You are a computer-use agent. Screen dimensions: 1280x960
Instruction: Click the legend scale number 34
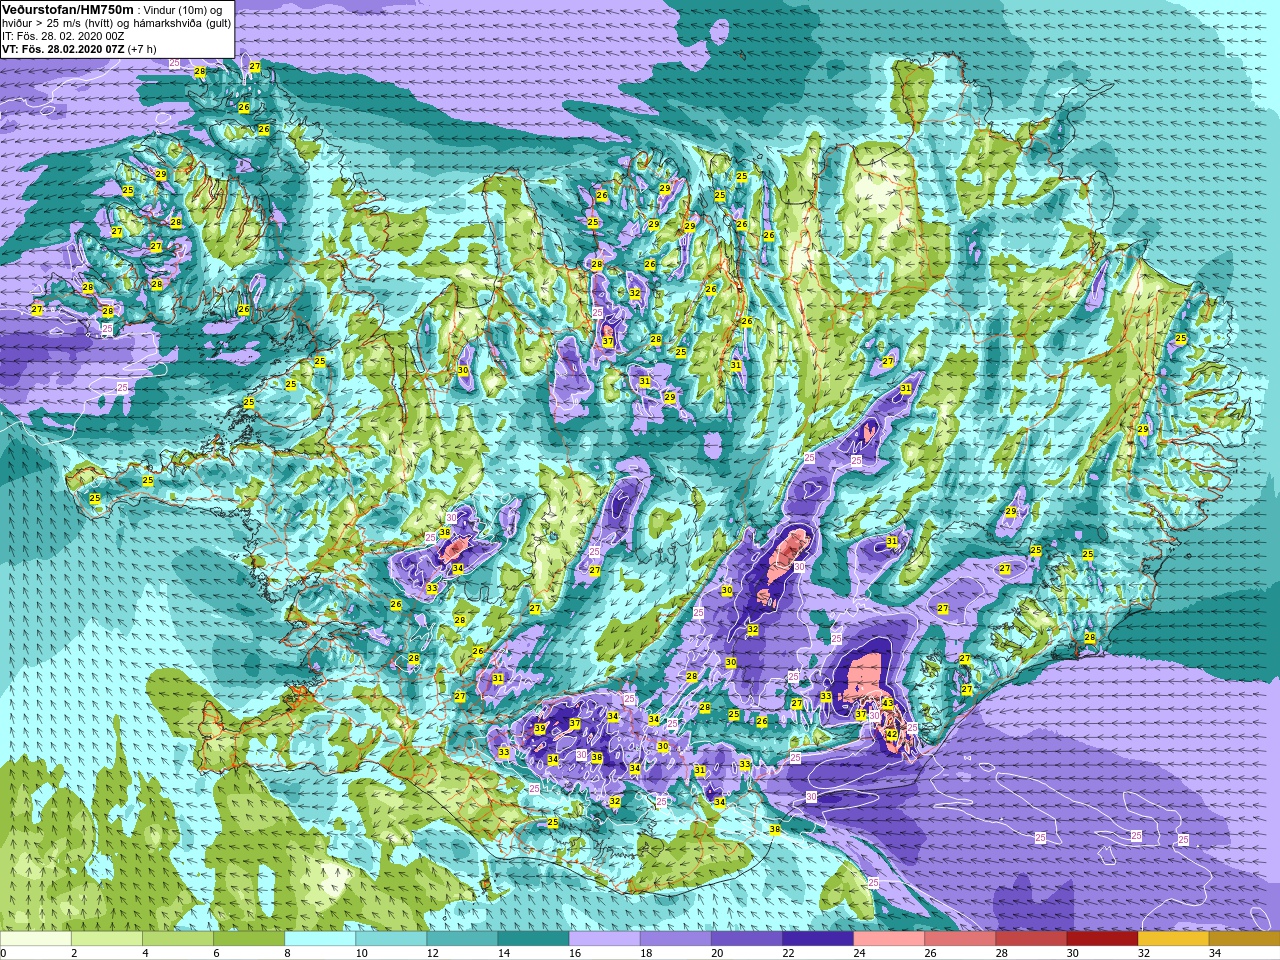[1214, 953]
